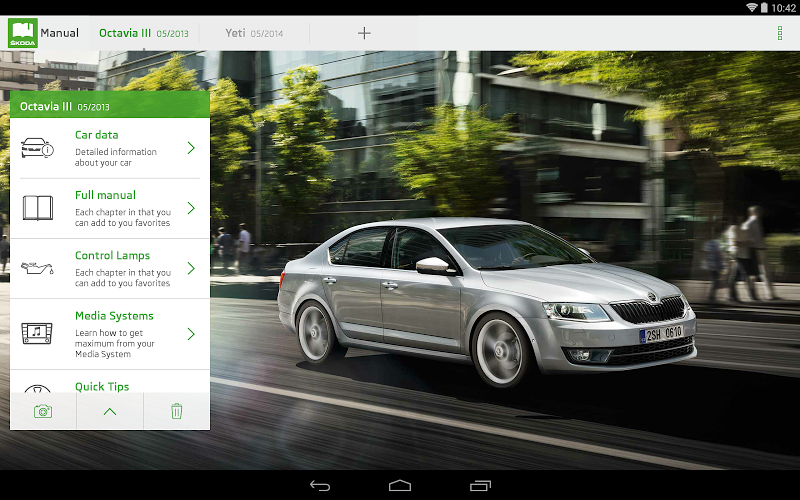Tap the battery status icon
The image size is (800, 500).
coord(764,7)
